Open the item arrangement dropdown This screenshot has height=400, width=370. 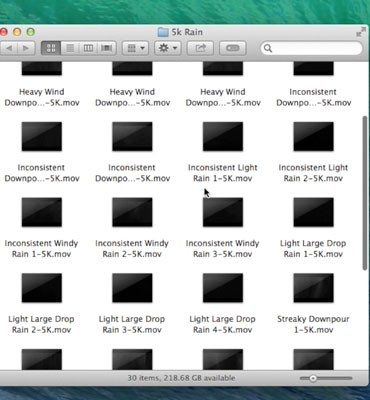(135, 48)
